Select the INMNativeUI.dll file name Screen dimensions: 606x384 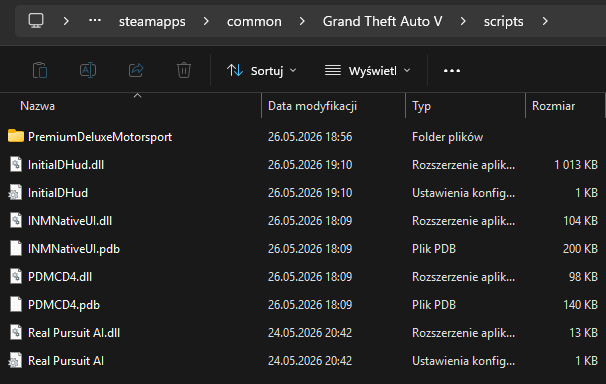(x=70, y=221)
